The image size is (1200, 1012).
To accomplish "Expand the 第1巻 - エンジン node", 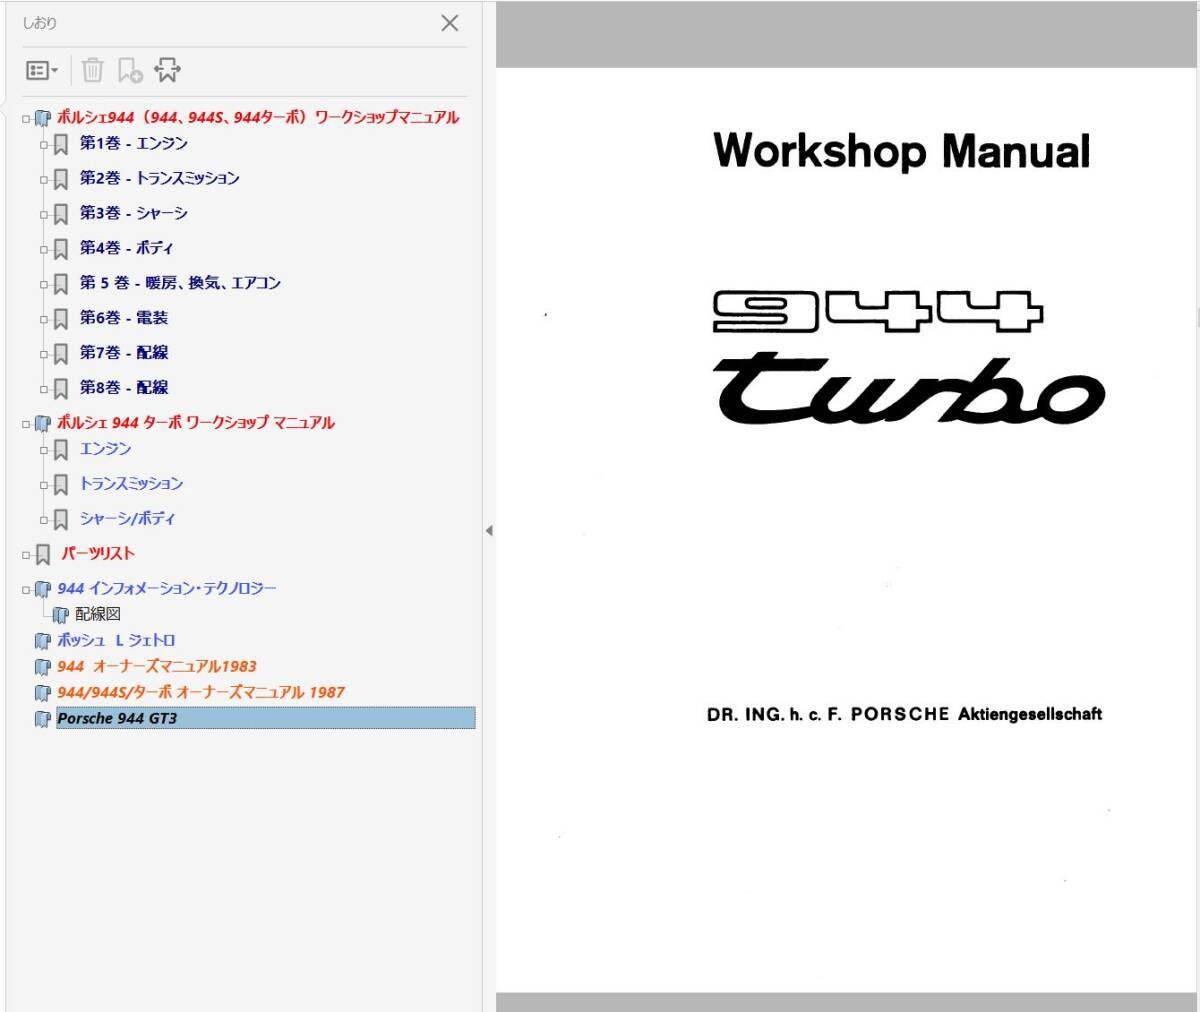I will pyautogui.click(x=44, y=145).
